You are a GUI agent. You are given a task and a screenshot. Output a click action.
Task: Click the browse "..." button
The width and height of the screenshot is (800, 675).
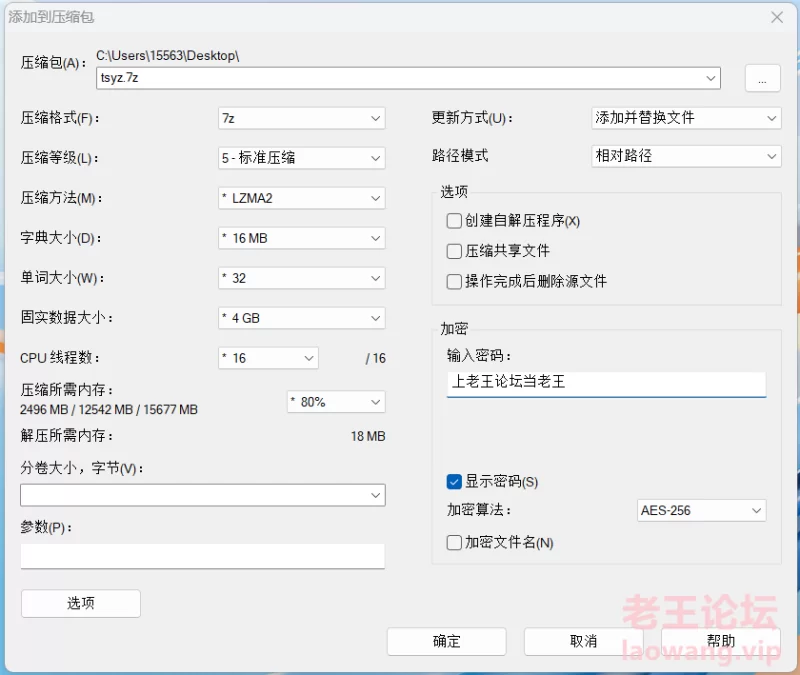(762, 79)
